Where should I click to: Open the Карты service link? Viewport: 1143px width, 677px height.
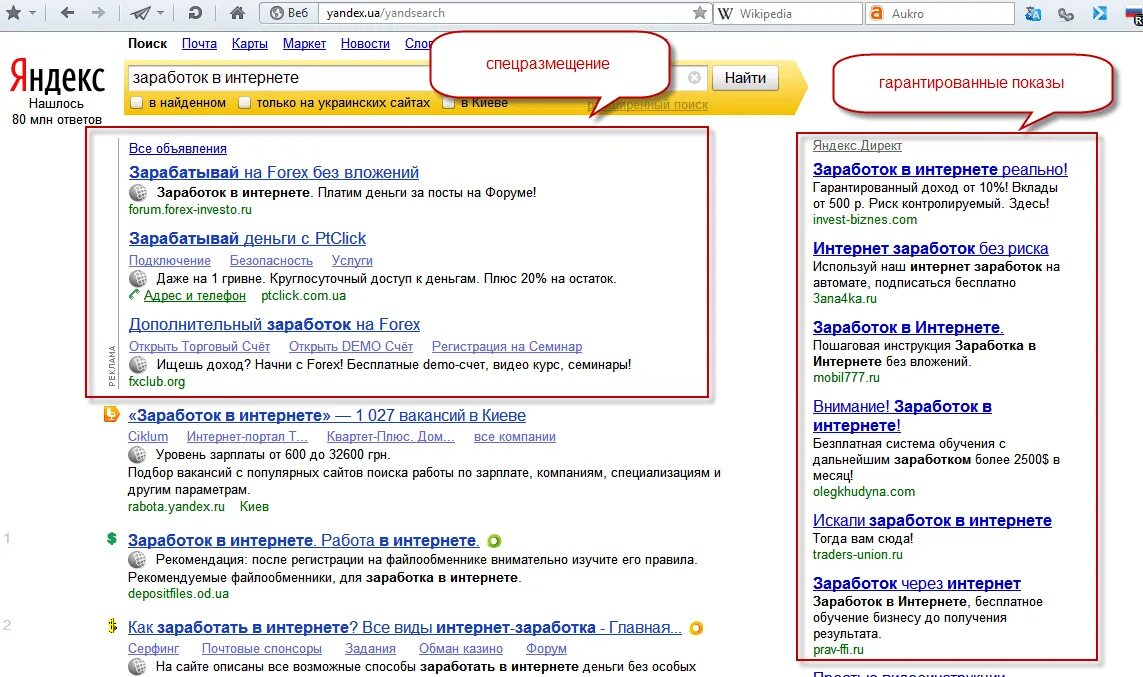point(249,44)
